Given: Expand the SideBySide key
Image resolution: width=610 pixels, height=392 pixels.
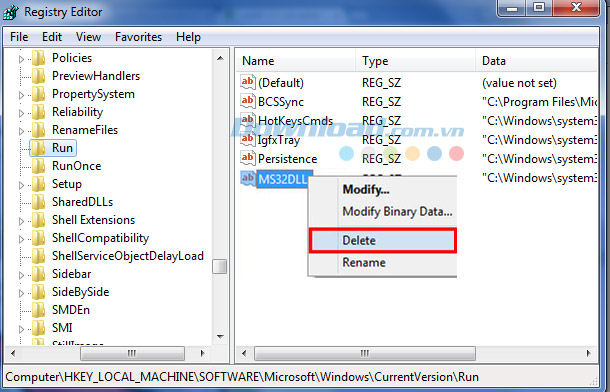Looking at the screenshot, I should pyautogui.click(x=21, y=293).
